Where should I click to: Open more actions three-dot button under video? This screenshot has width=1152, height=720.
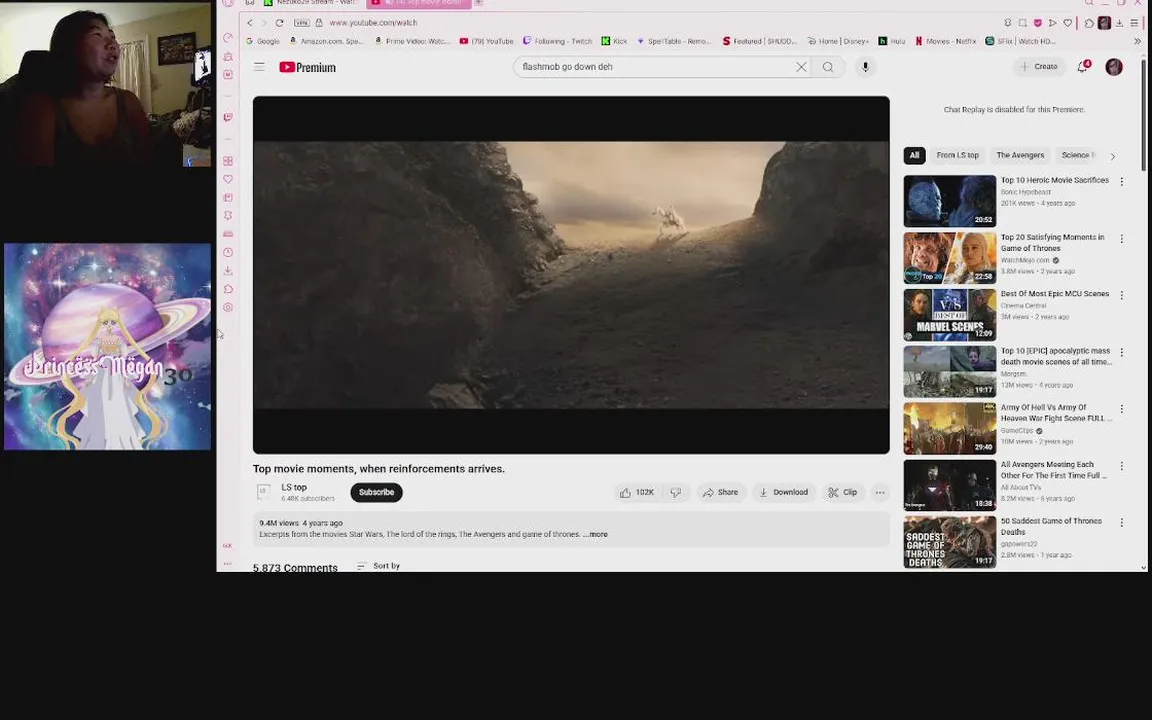click(880, 492)
